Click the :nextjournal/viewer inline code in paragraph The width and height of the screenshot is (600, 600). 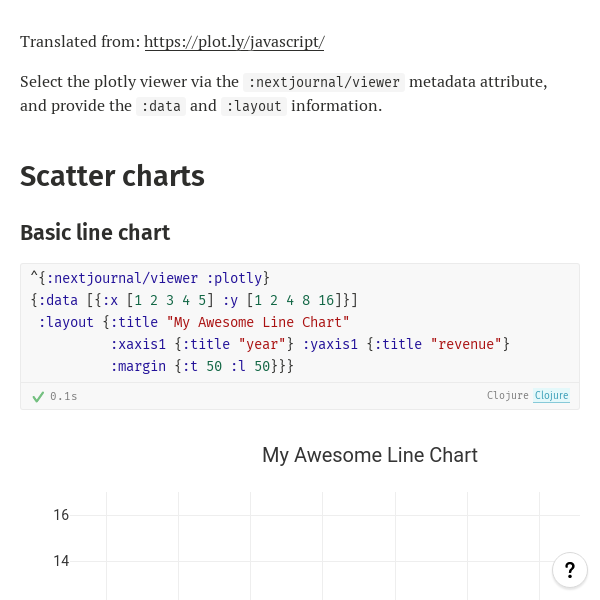(x=324, y=82)
